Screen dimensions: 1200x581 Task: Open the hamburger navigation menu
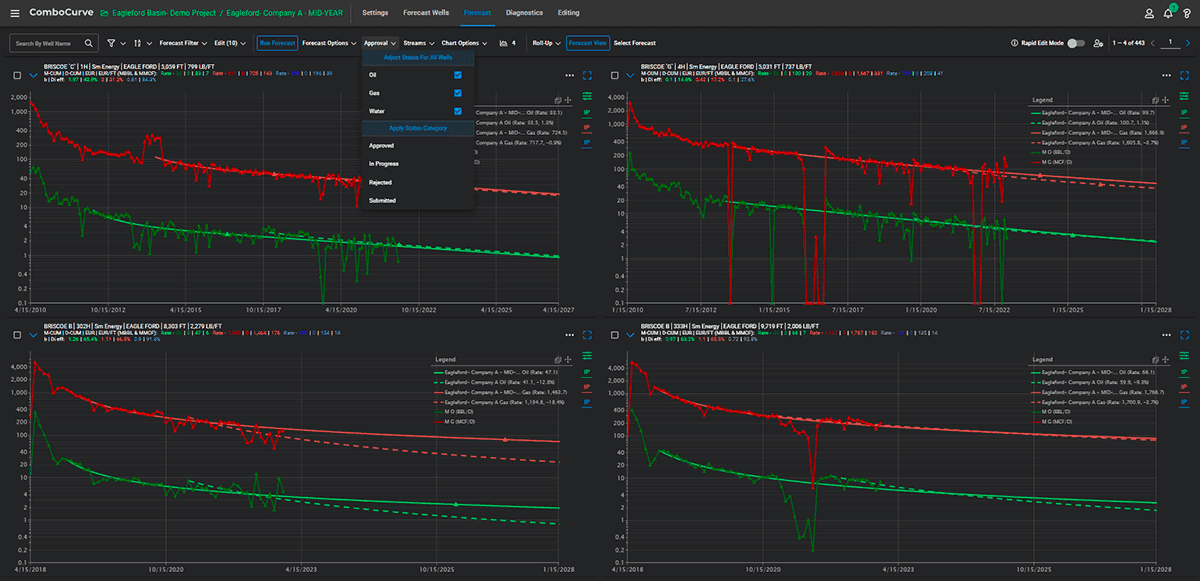[14, 13]
